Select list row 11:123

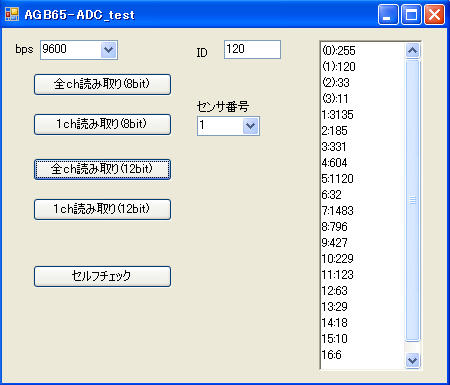point(363,275)
